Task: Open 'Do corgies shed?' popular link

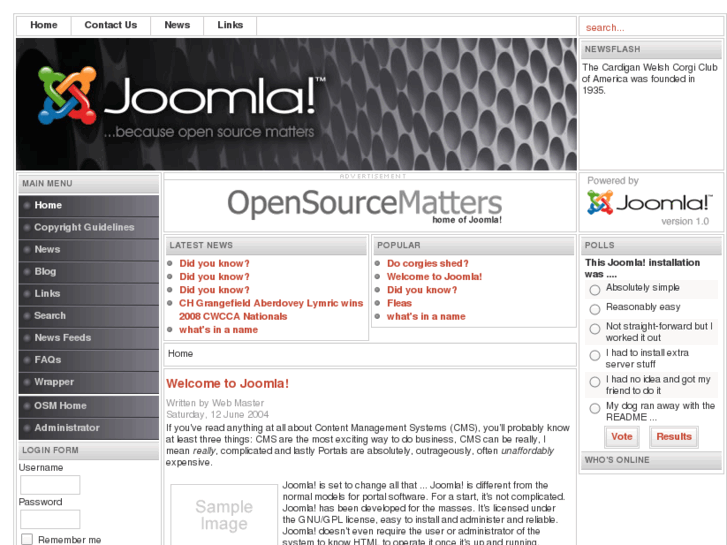Action: [x=427, y=263]
